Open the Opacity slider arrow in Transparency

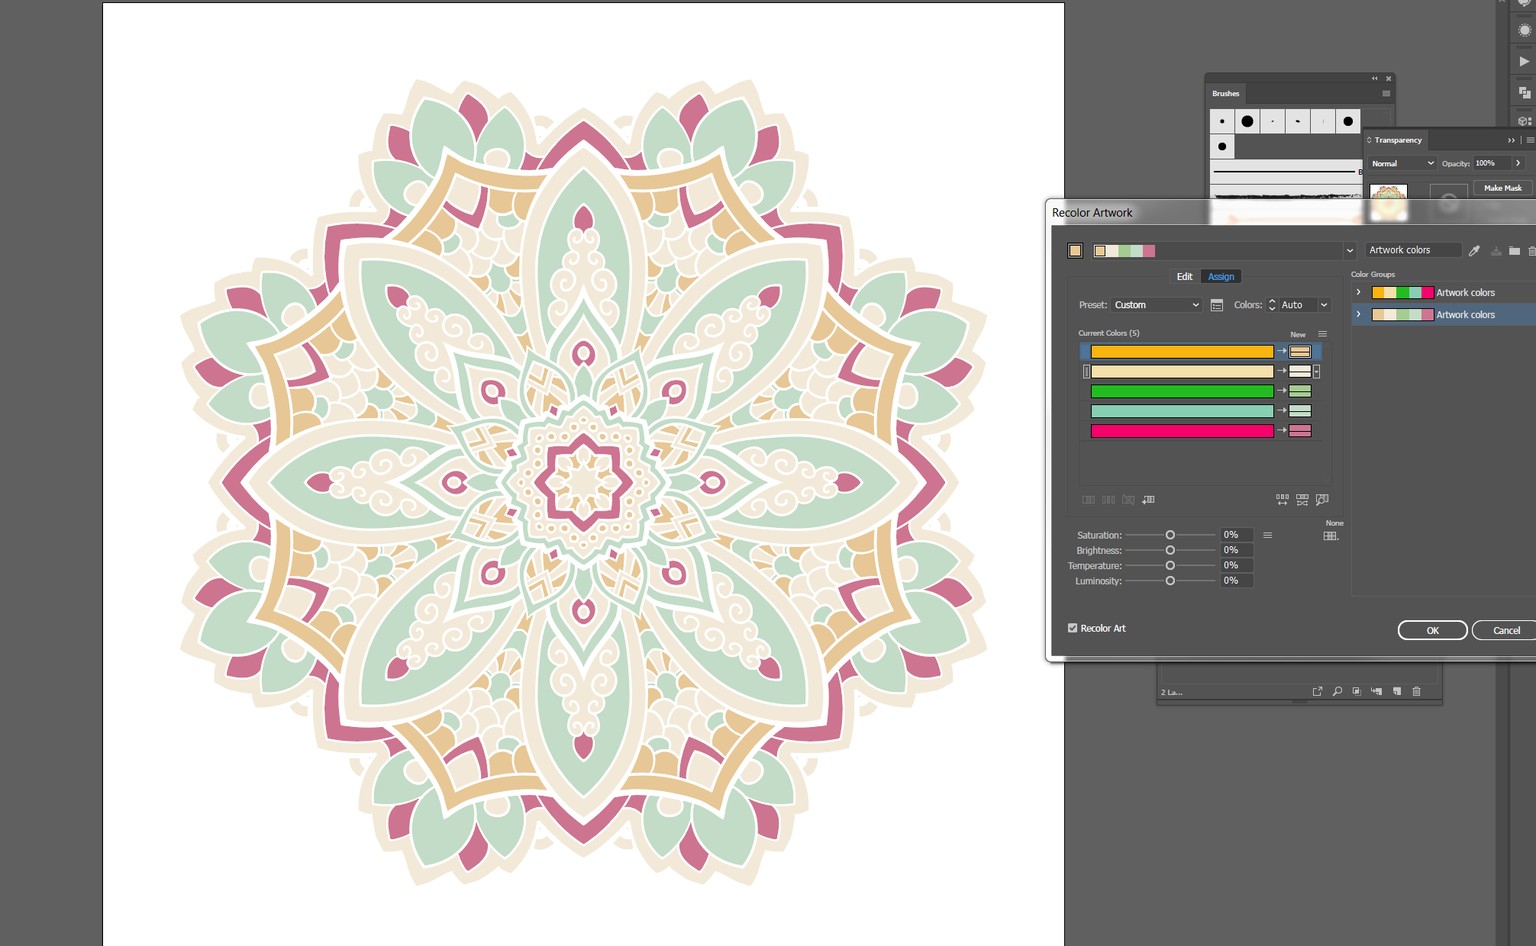1518,163
